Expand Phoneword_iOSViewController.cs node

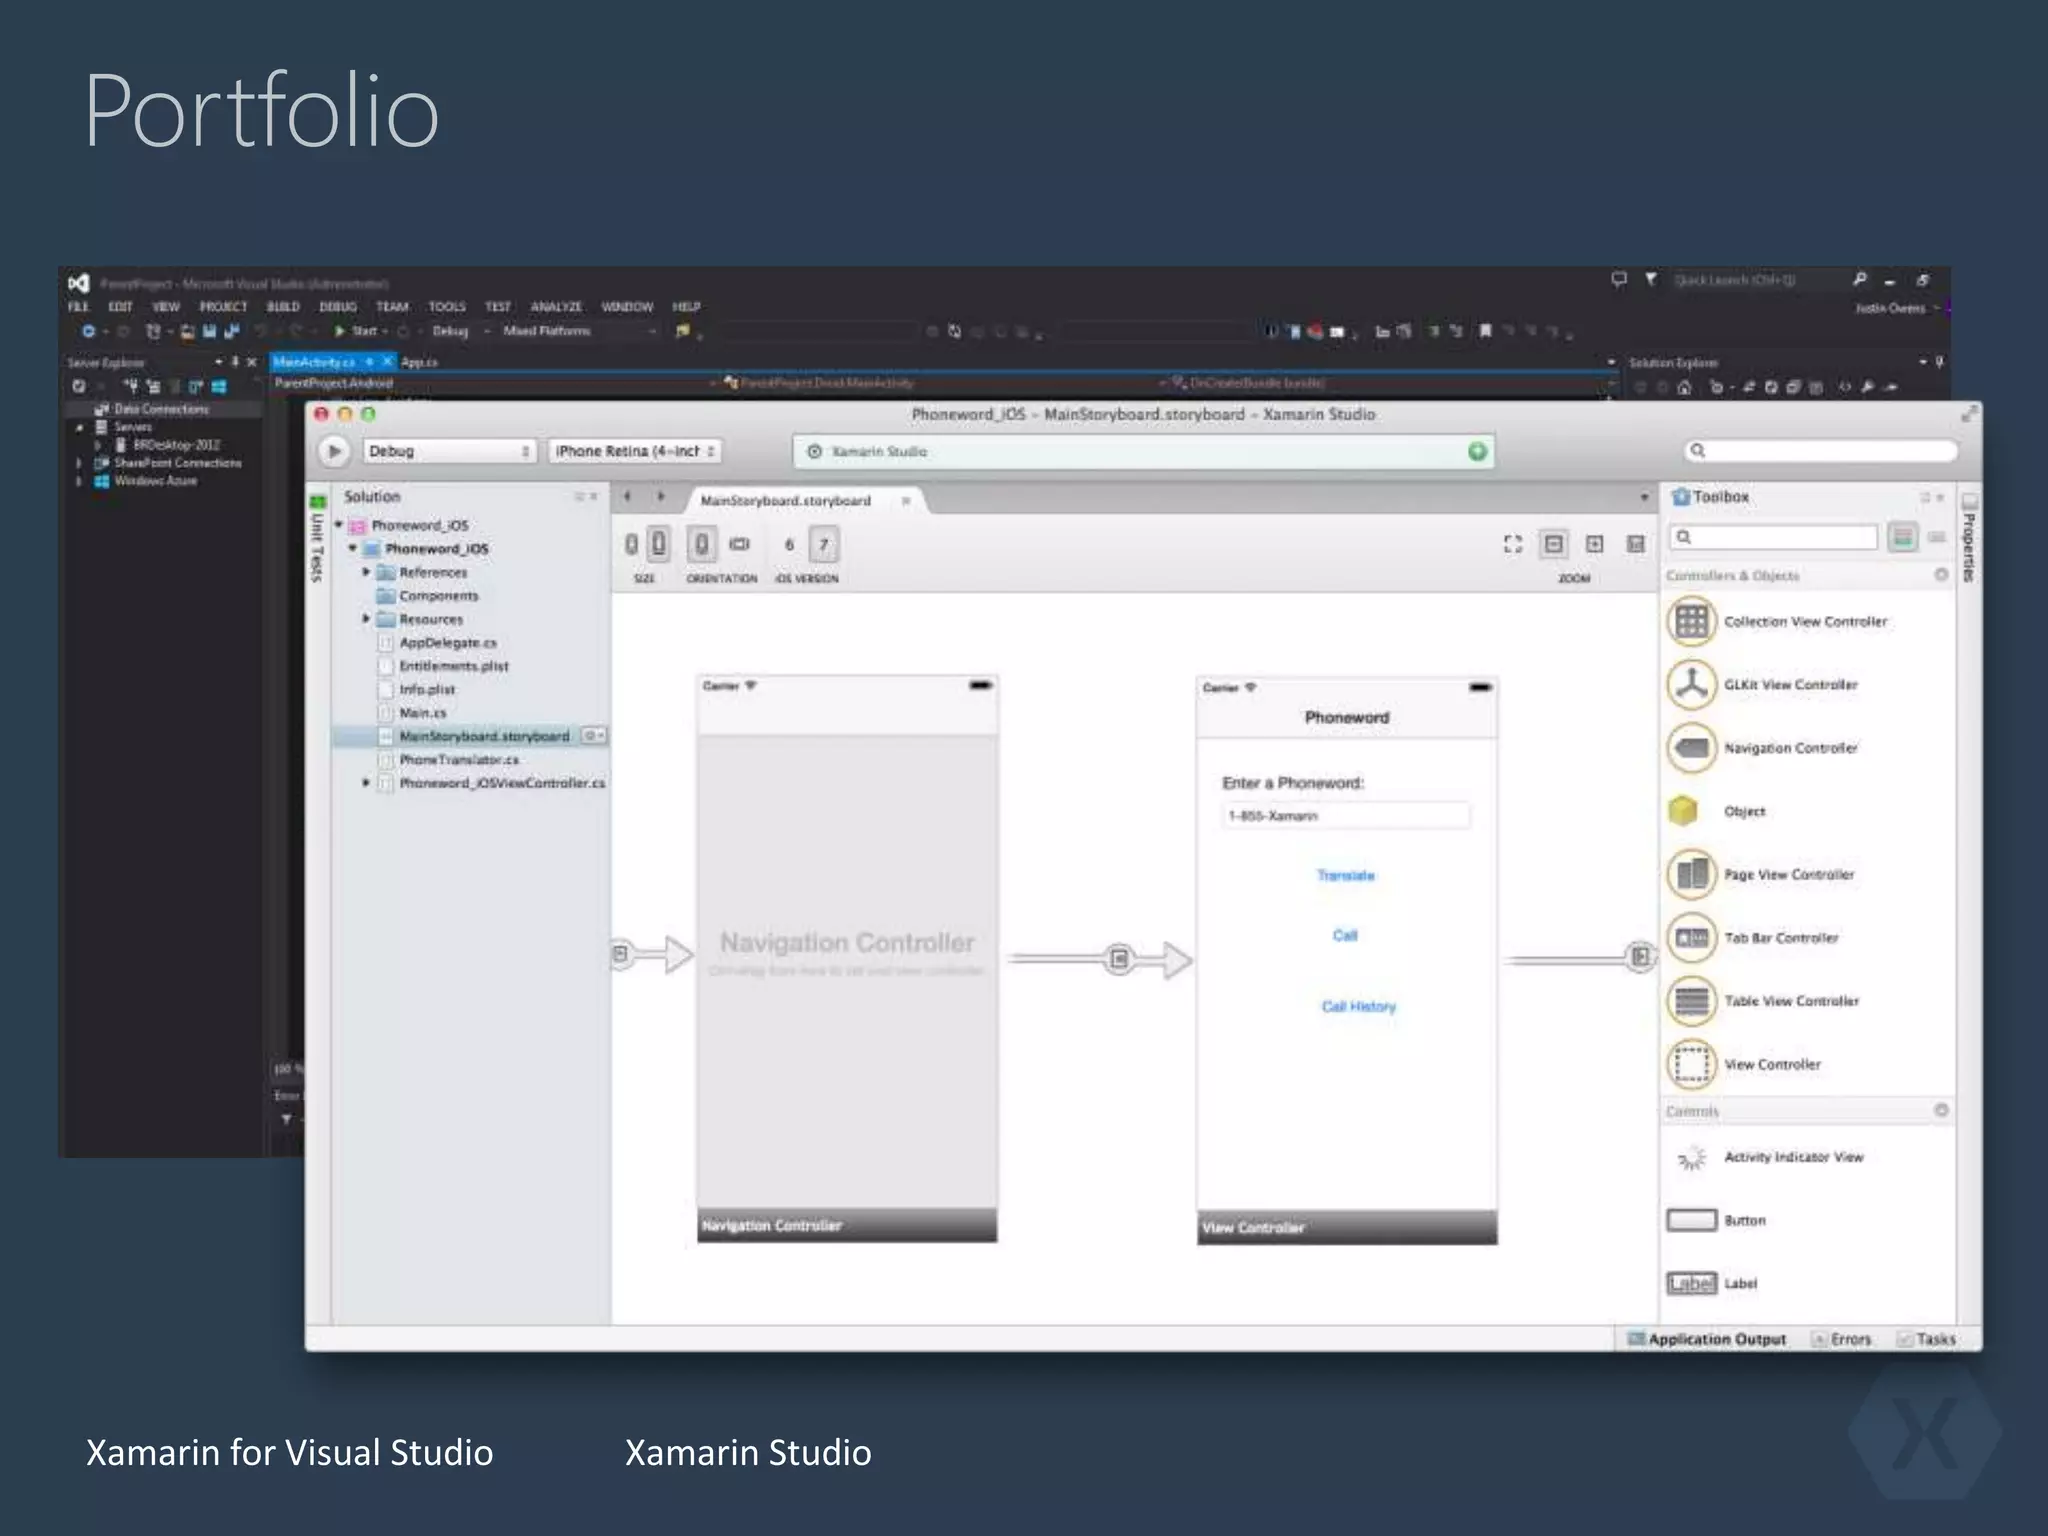pyautogui.click(x=366, y=783)
